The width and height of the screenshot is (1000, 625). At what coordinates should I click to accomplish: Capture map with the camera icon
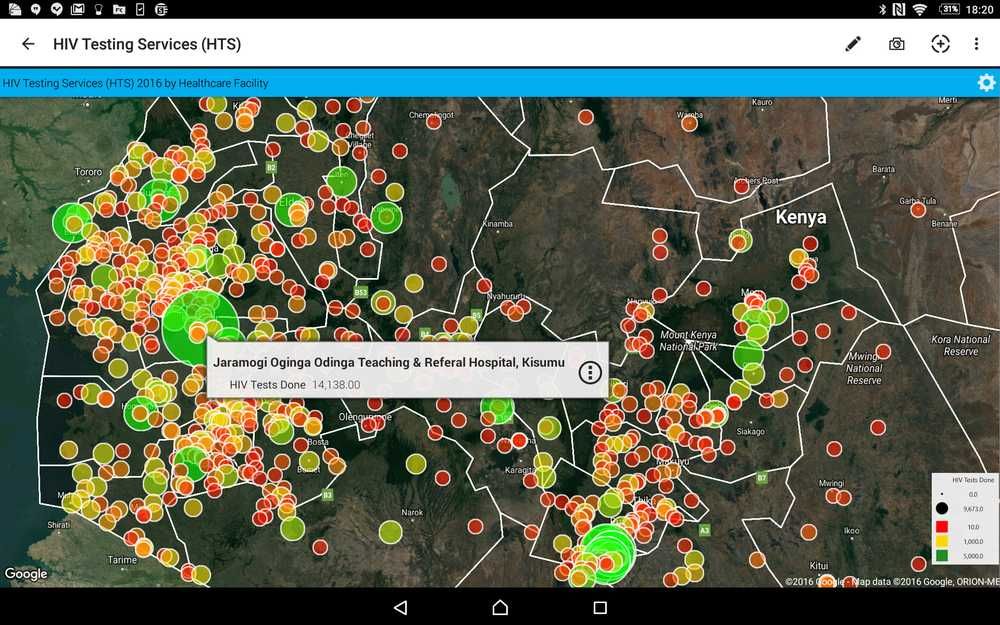click(897, 44)
